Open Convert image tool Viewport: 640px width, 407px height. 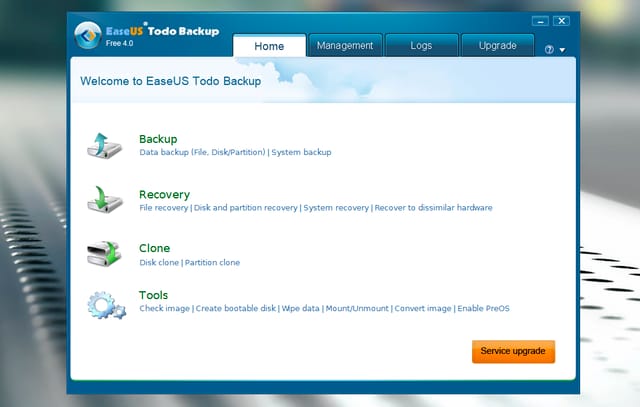(423, 309)
